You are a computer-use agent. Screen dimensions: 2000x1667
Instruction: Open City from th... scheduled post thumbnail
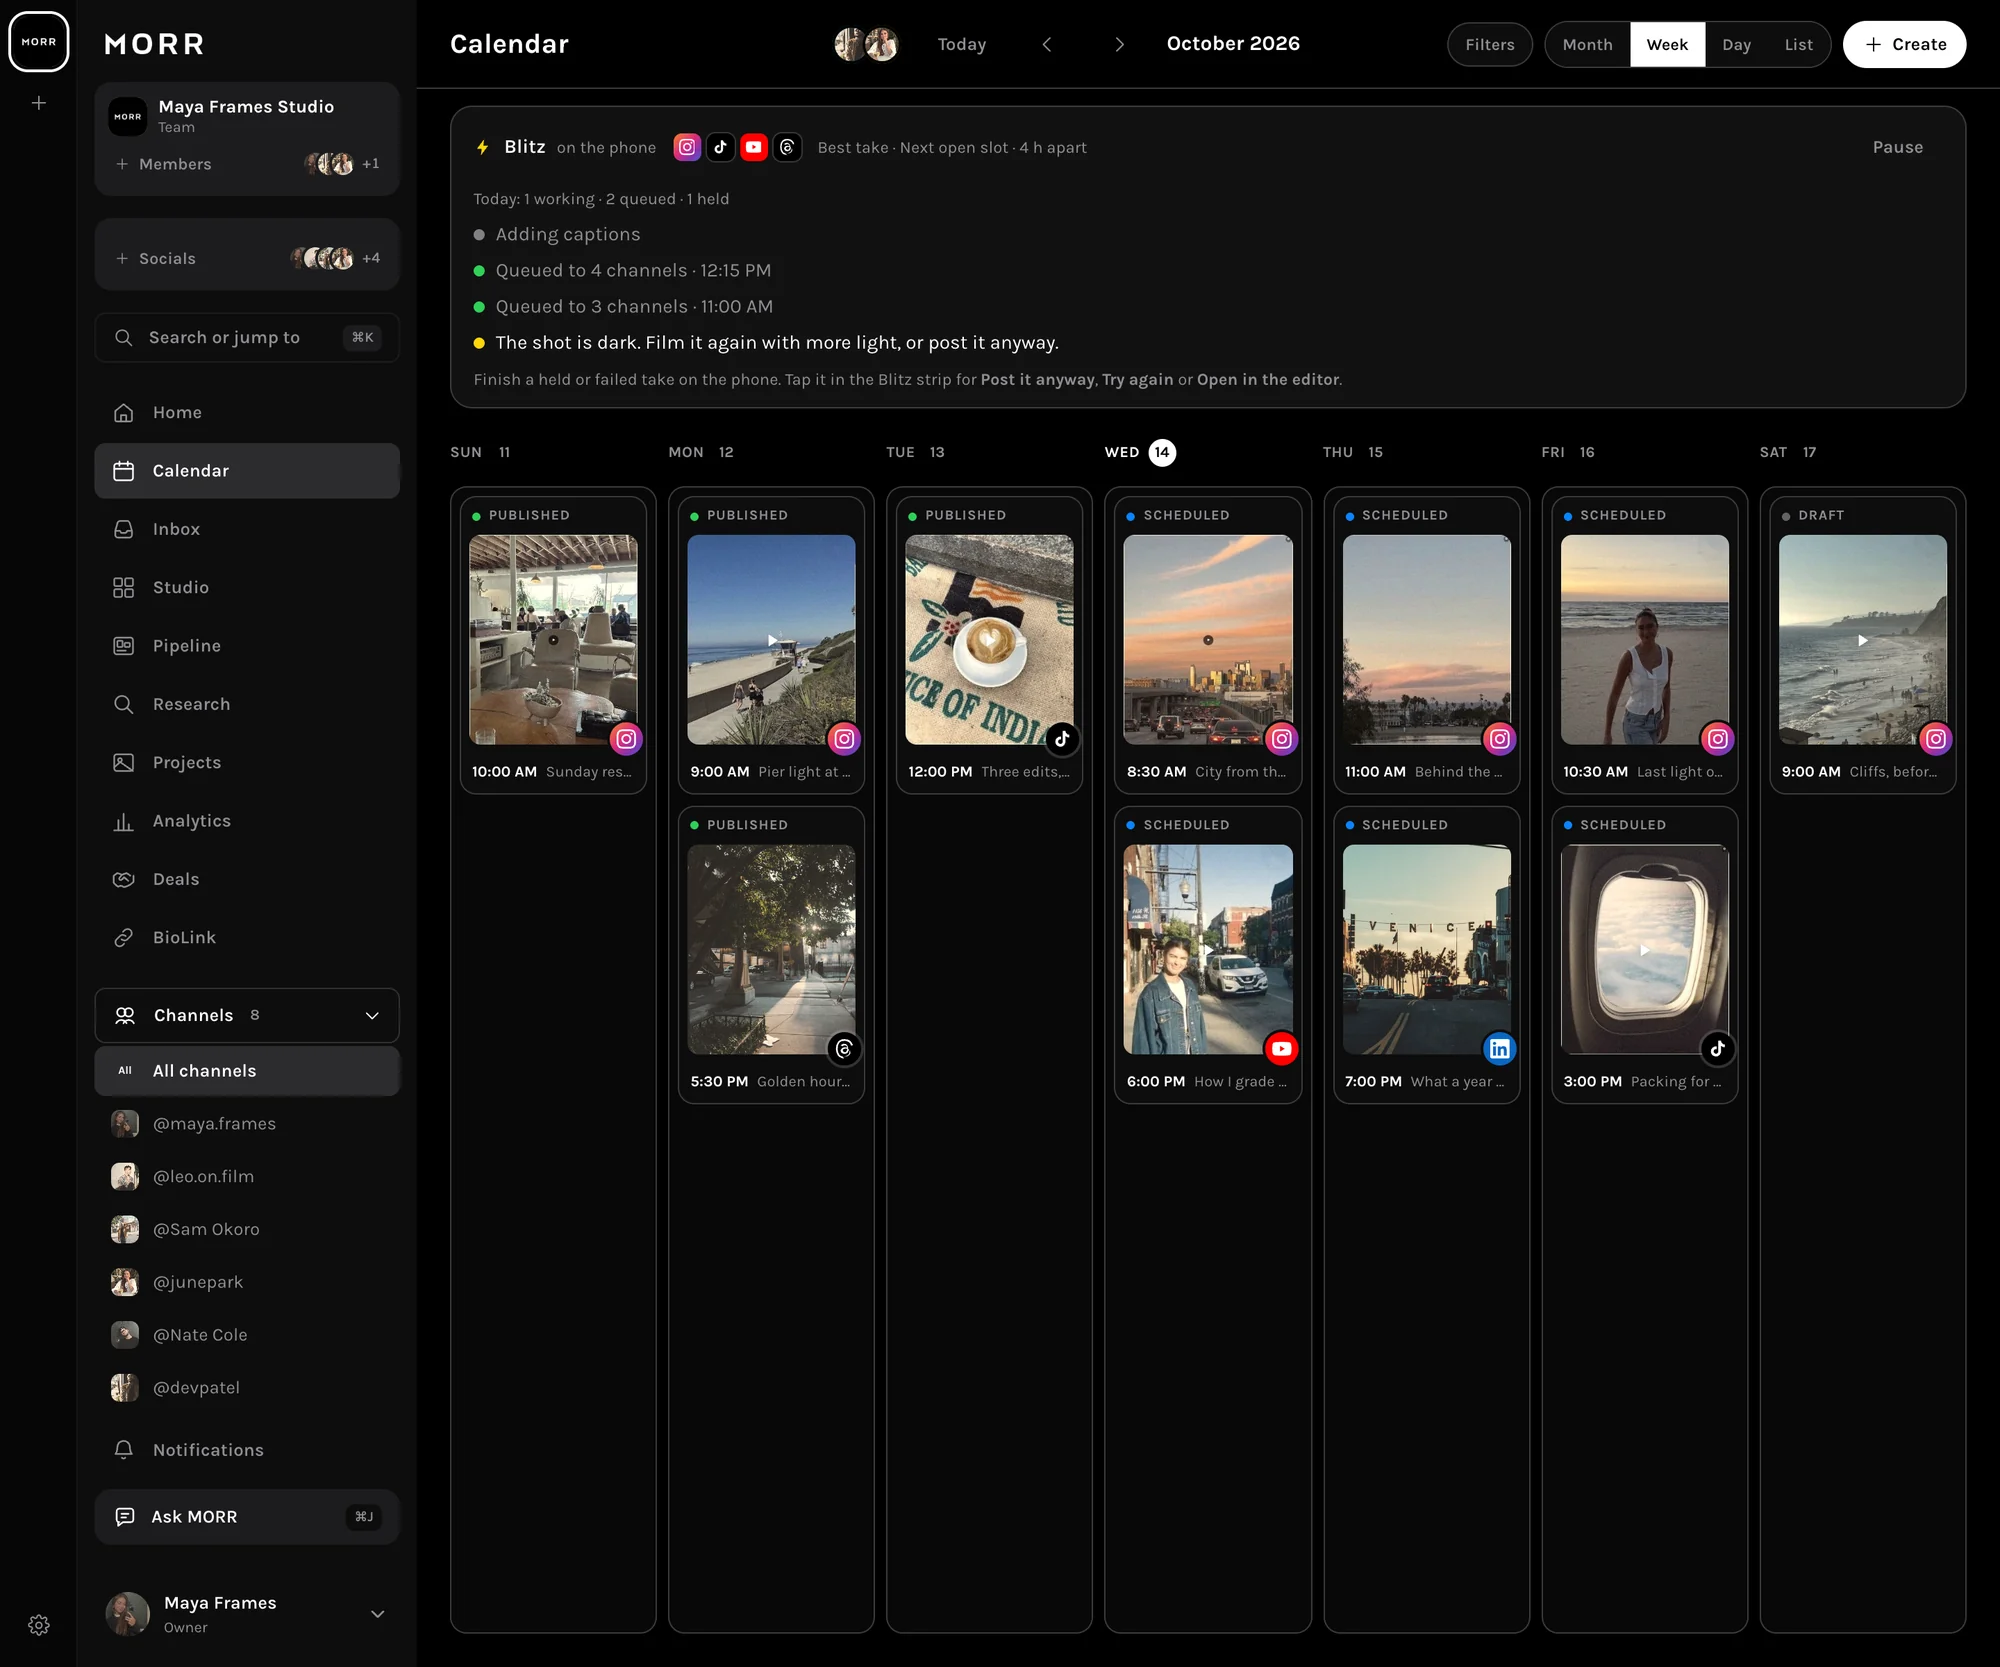[x=1208, y=640]
